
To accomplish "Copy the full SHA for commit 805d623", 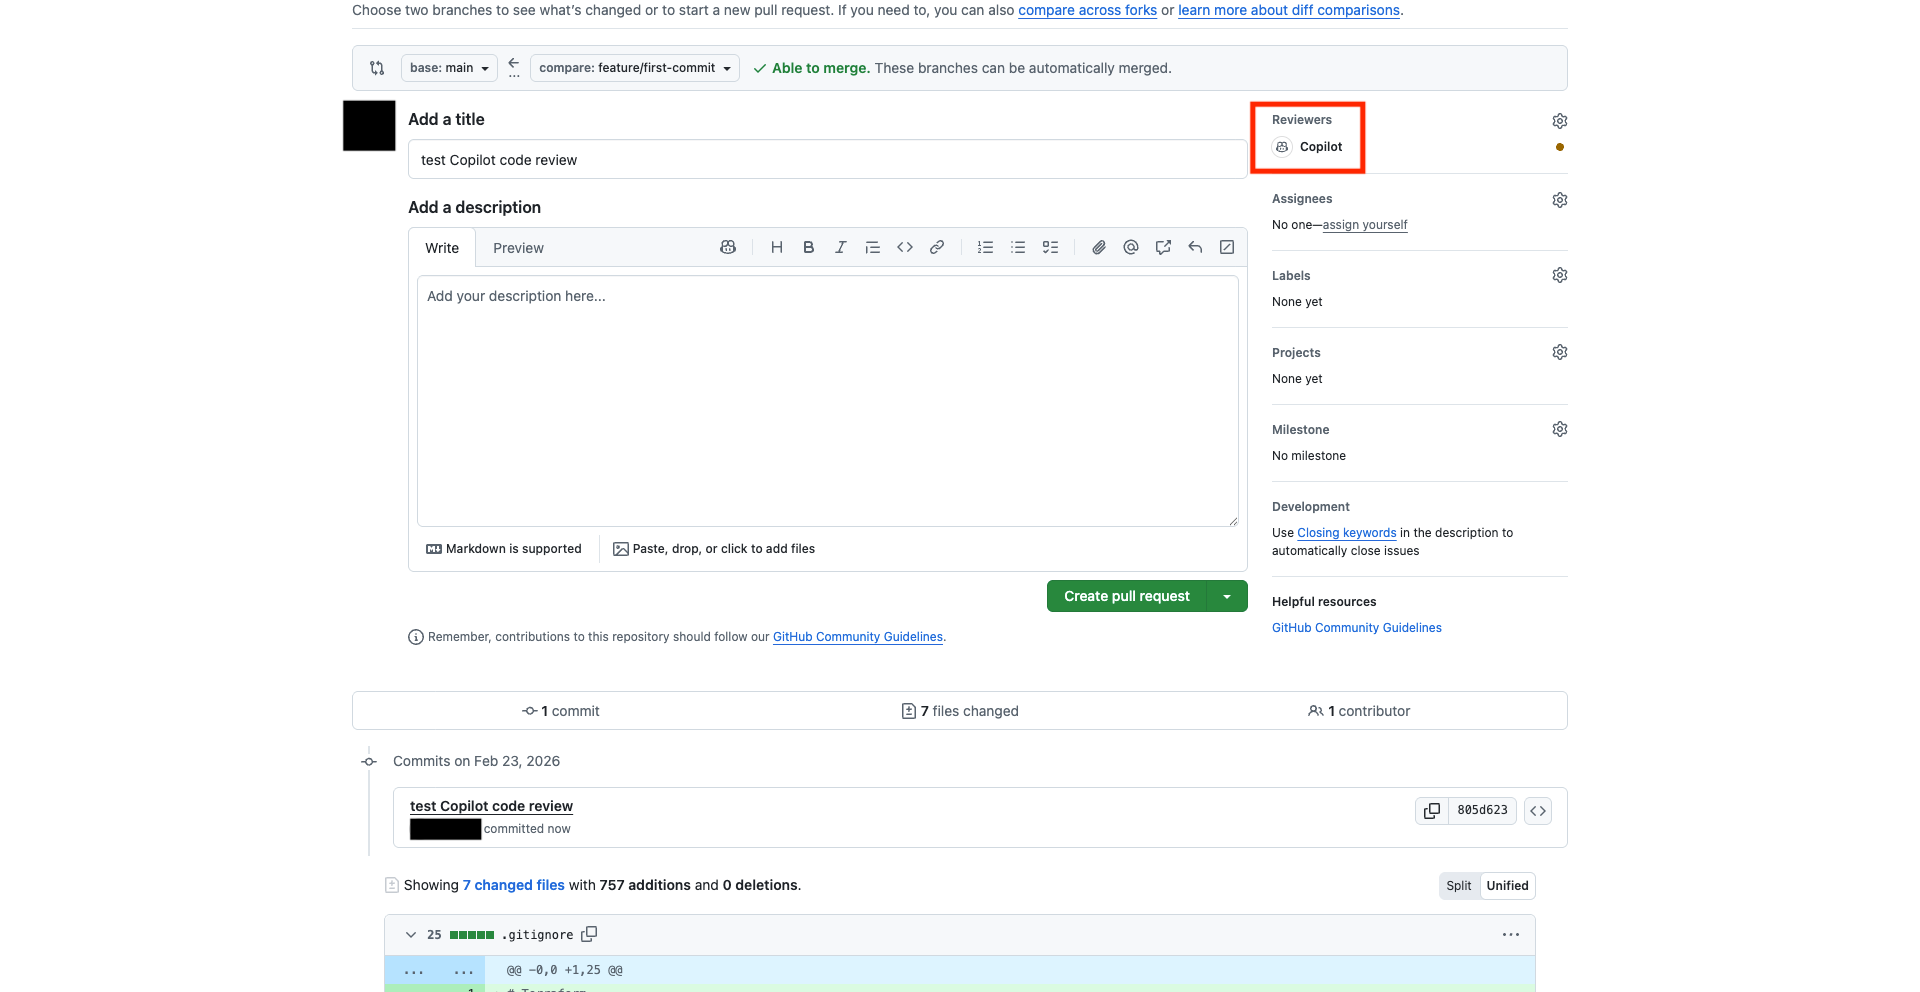I will click(1432, 811).
